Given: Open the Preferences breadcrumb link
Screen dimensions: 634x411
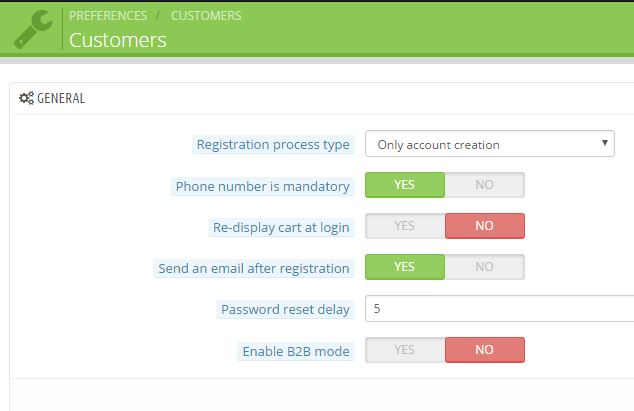Looking at the screenshot, I should pyautogui.click(x=108, y=16).
